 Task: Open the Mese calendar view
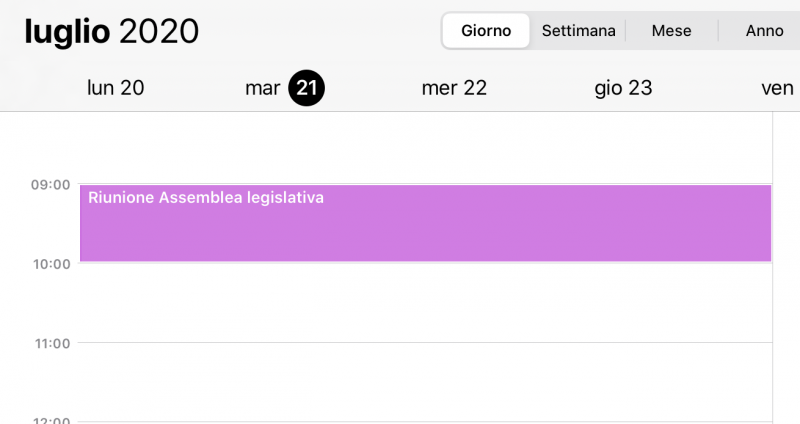671,30
